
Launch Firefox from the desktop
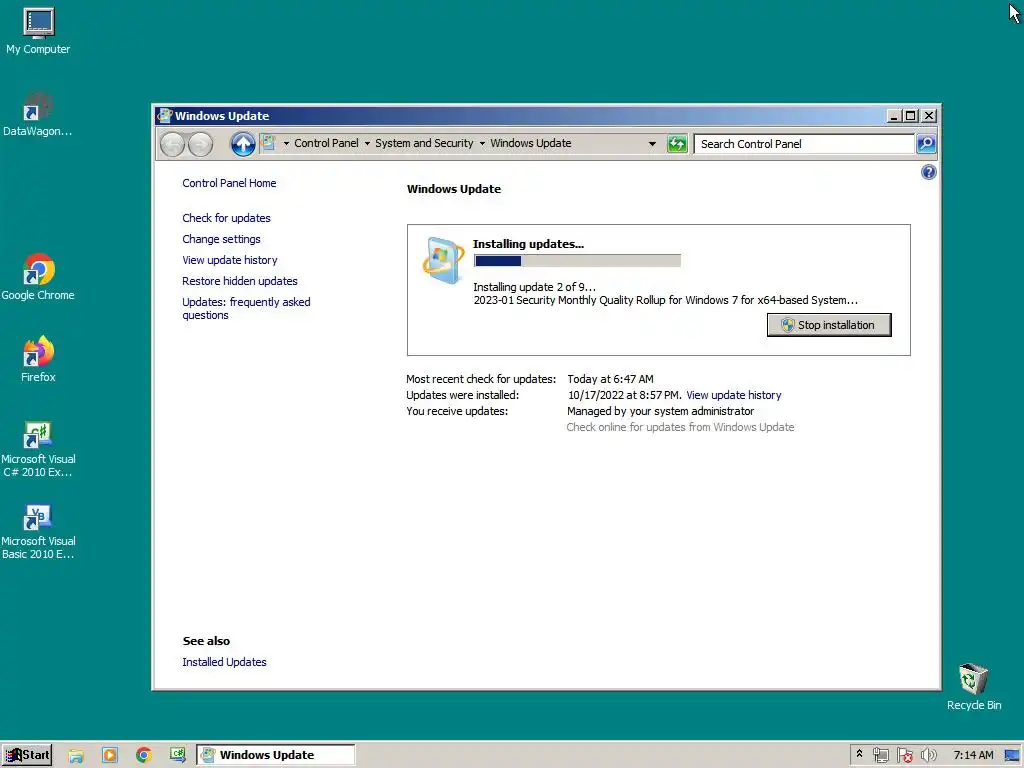(38, 359)
